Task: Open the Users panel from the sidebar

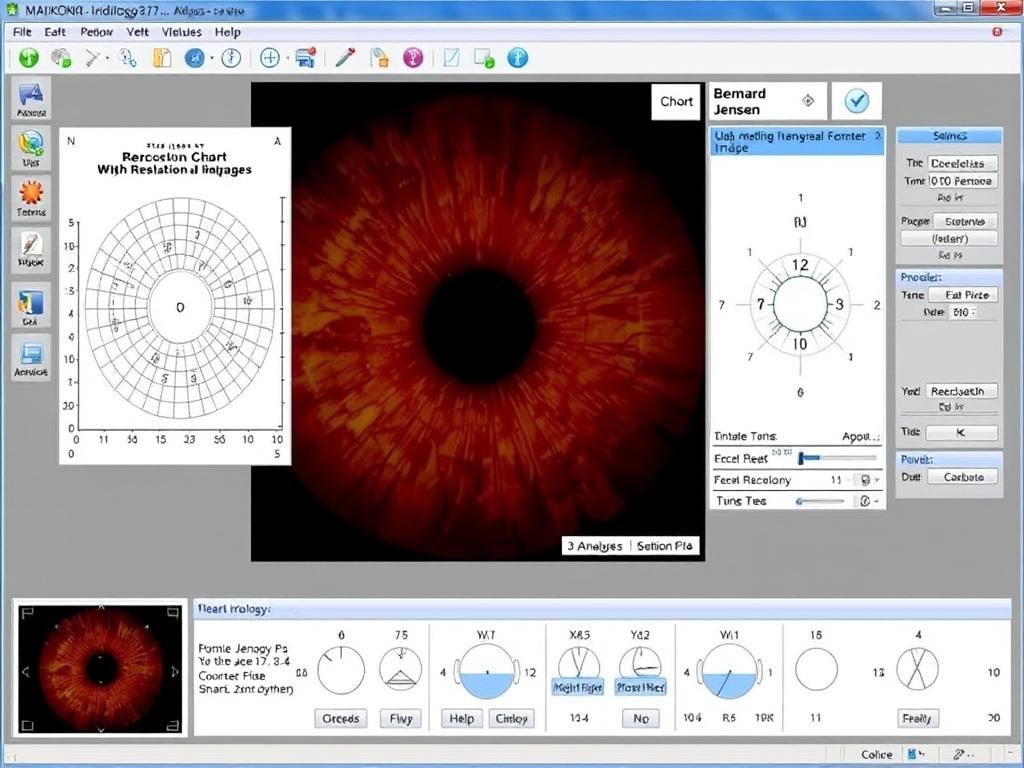Action: point(32,150)
